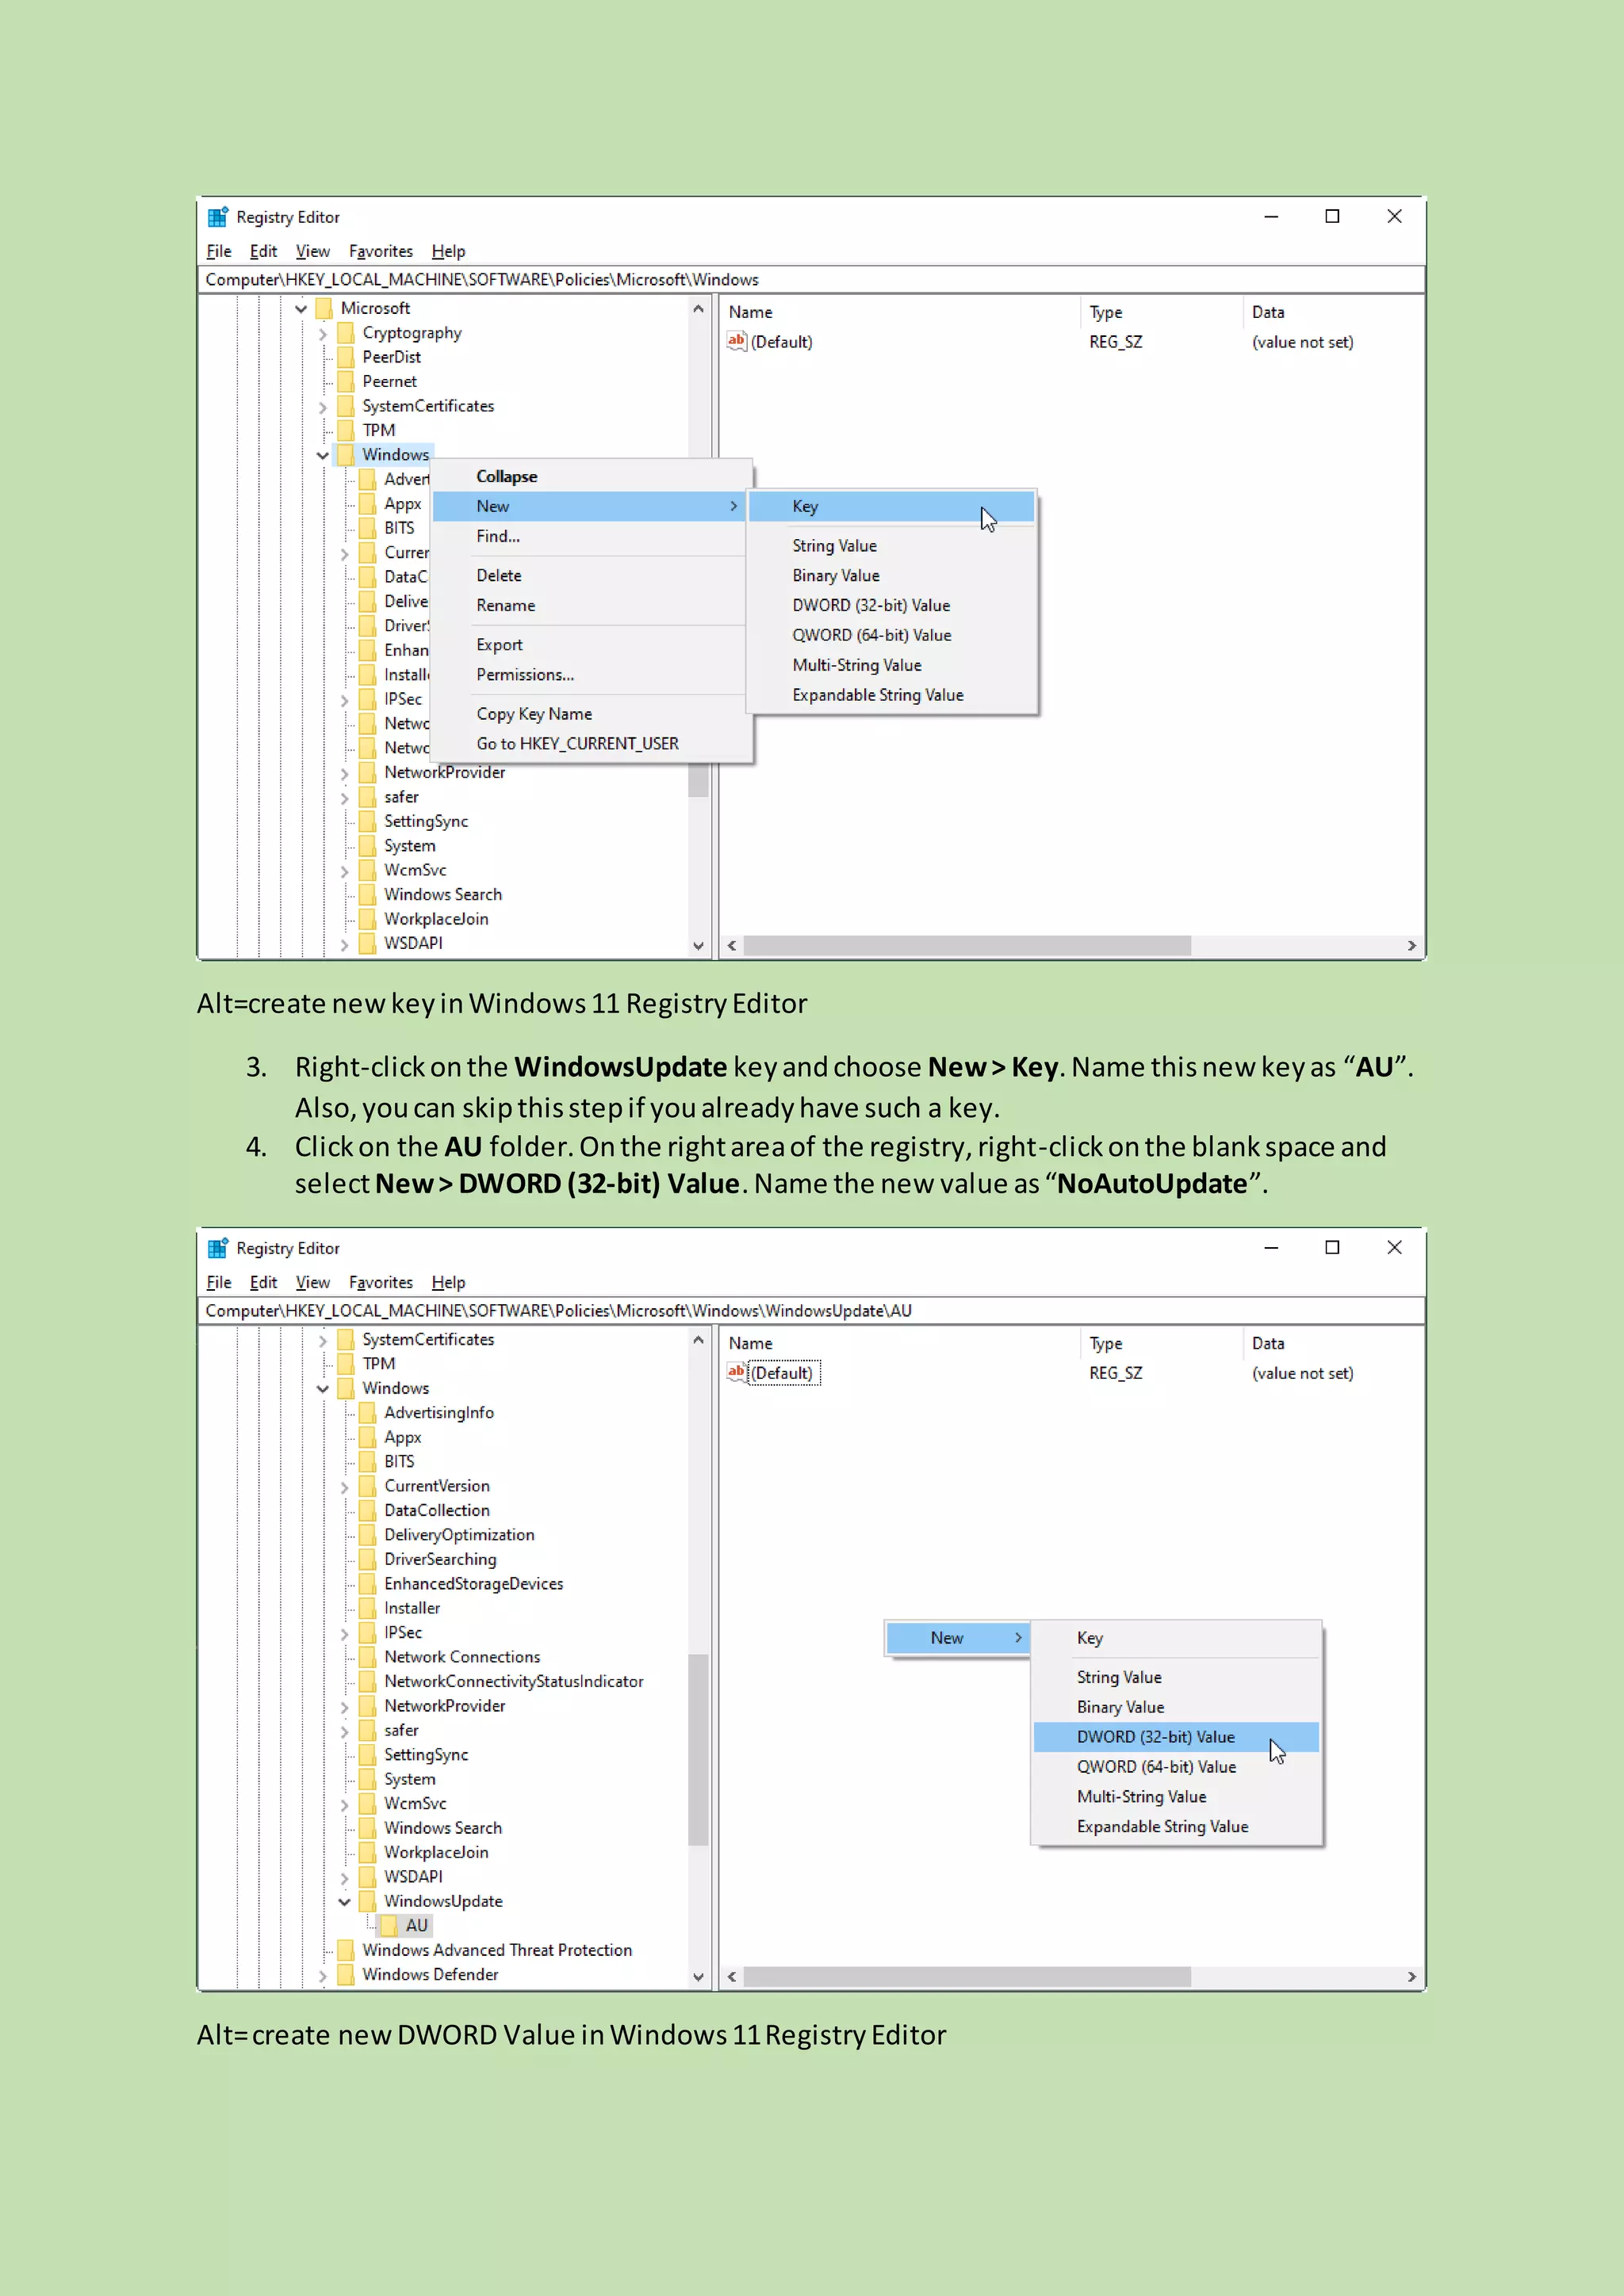This screenshot has height=2296, width=1624.
Task: Open the File menu in top window
Action: [219, 251]
